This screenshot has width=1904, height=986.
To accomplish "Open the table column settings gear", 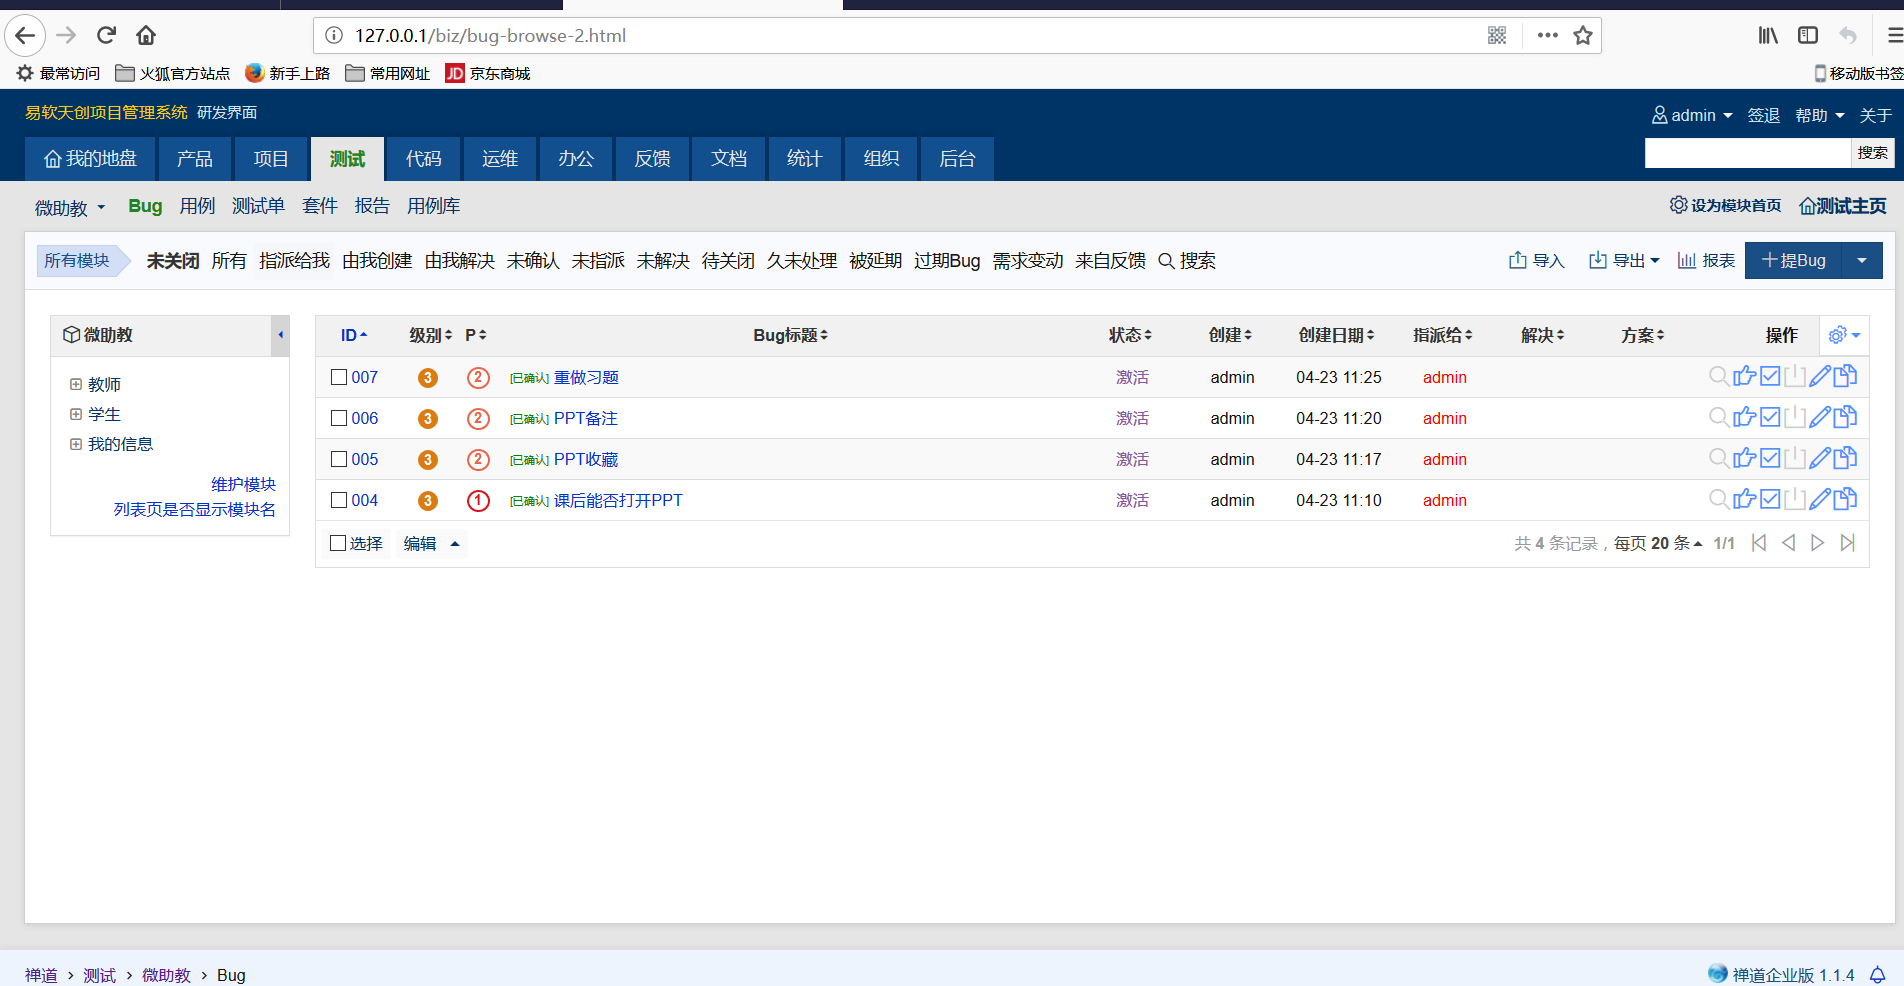I will coord(1843,336).
